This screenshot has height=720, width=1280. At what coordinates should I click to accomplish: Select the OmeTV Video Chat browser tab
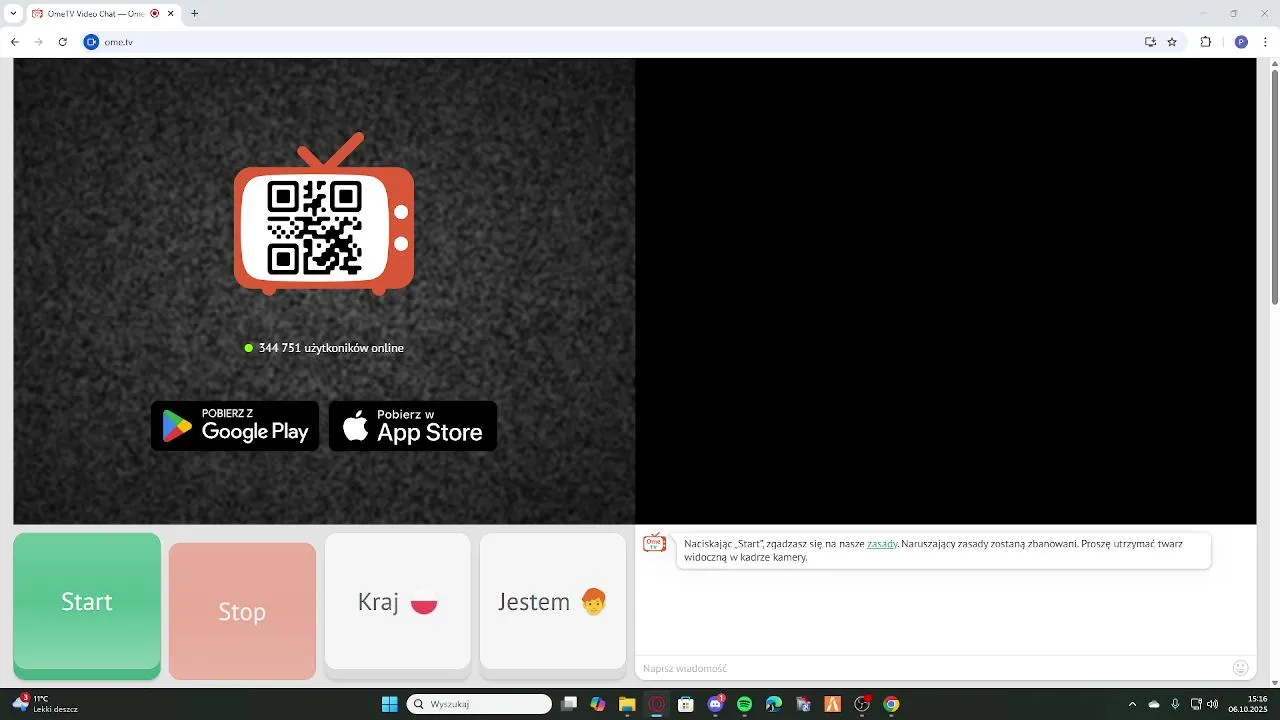103,14
